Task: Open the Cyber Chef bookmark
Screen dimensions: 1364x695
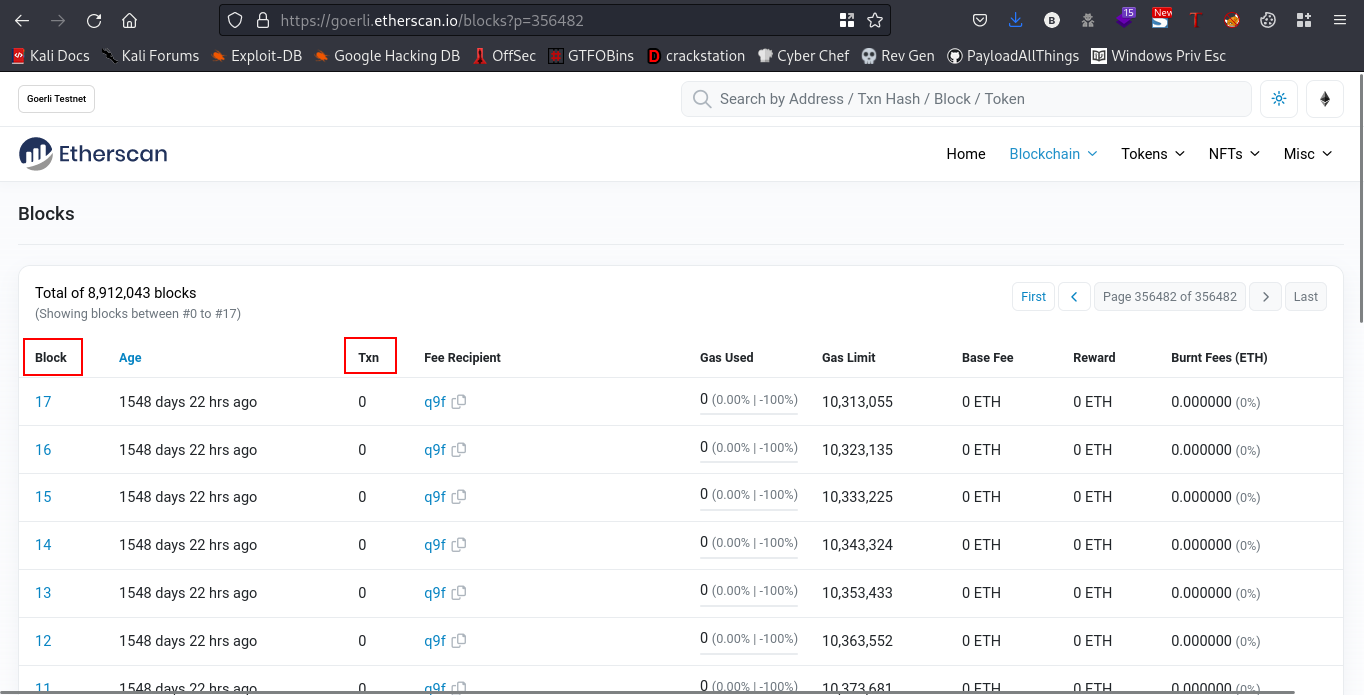Action: pos(803,56)
